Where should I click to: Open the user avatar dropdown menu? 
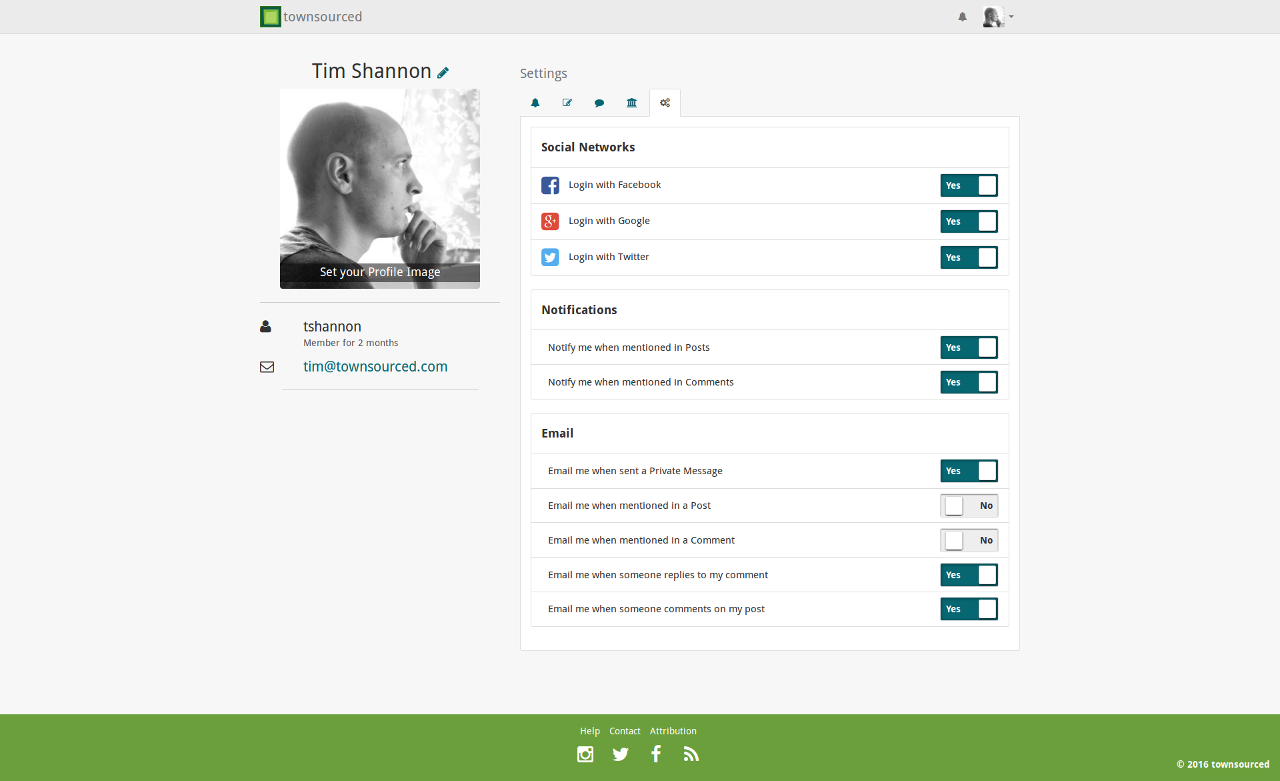coord(998,17)
